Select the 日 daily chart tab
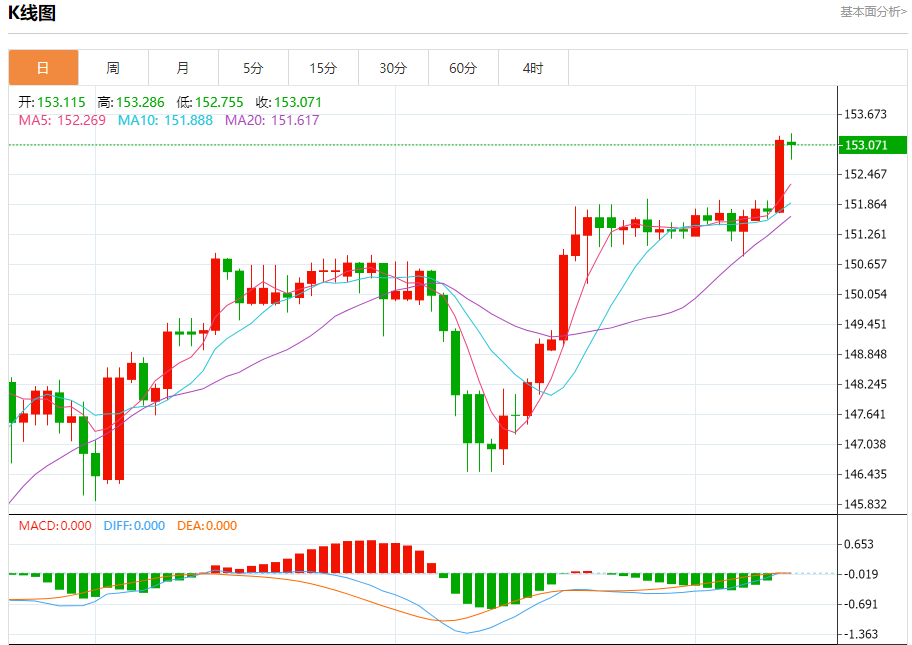Screen dimensions: 912x645 (44, 68)
